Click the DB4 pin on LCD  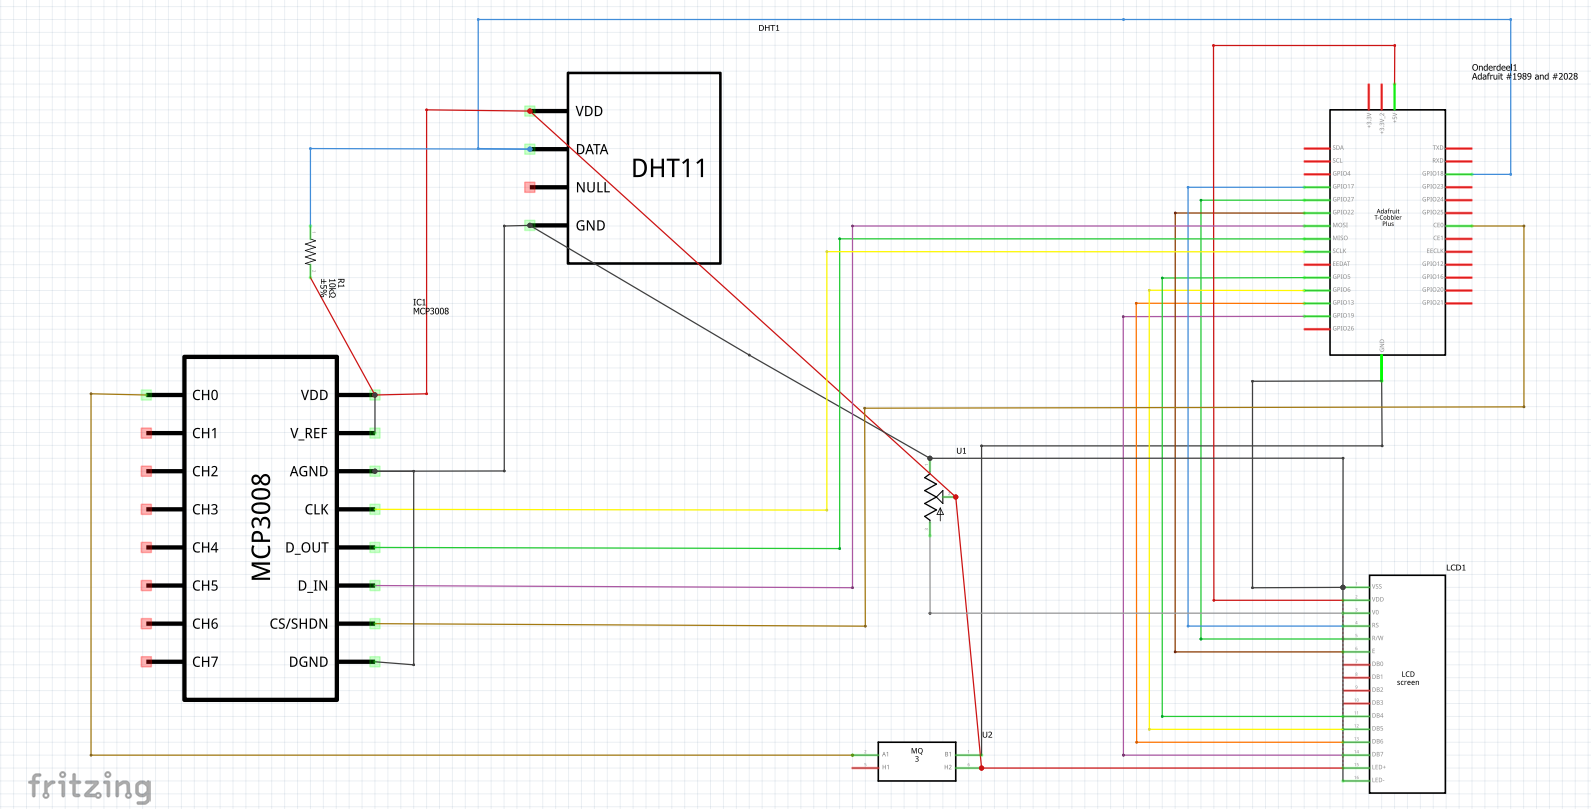click(x=1377, y=716)
